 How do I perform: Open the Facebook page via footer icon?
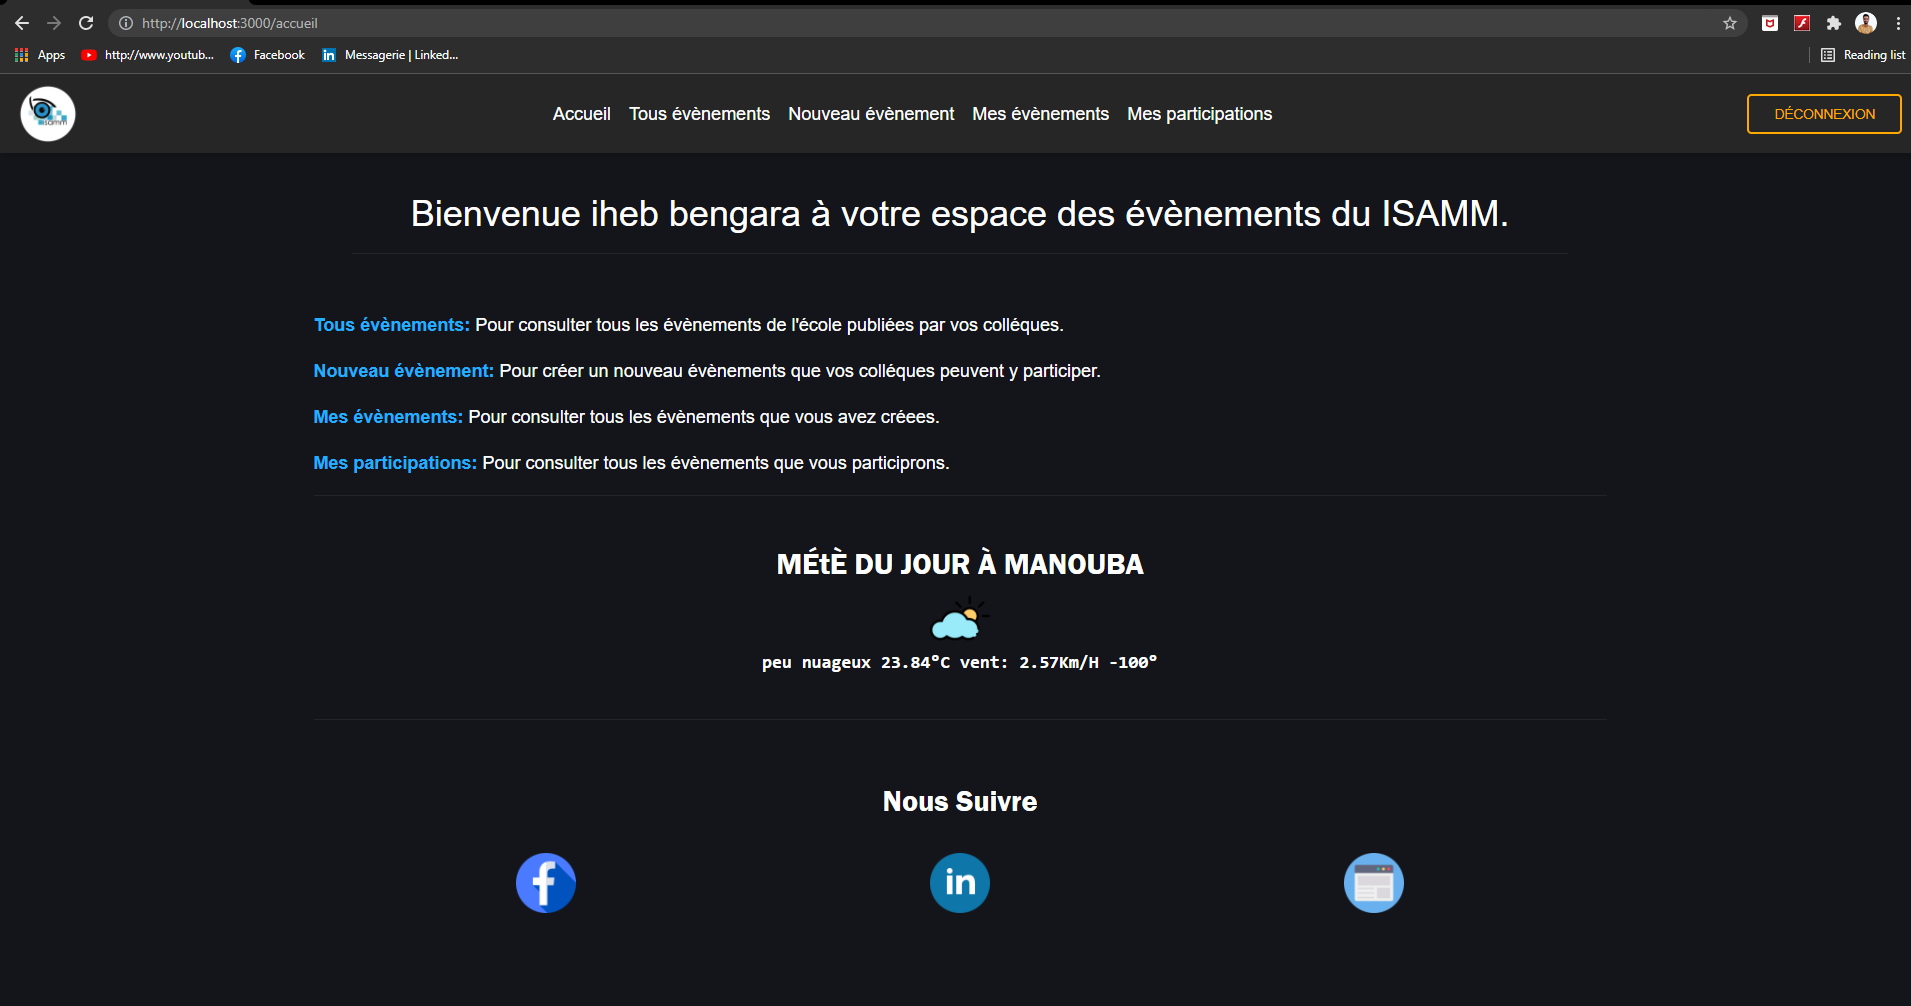[x=545, y=883]
